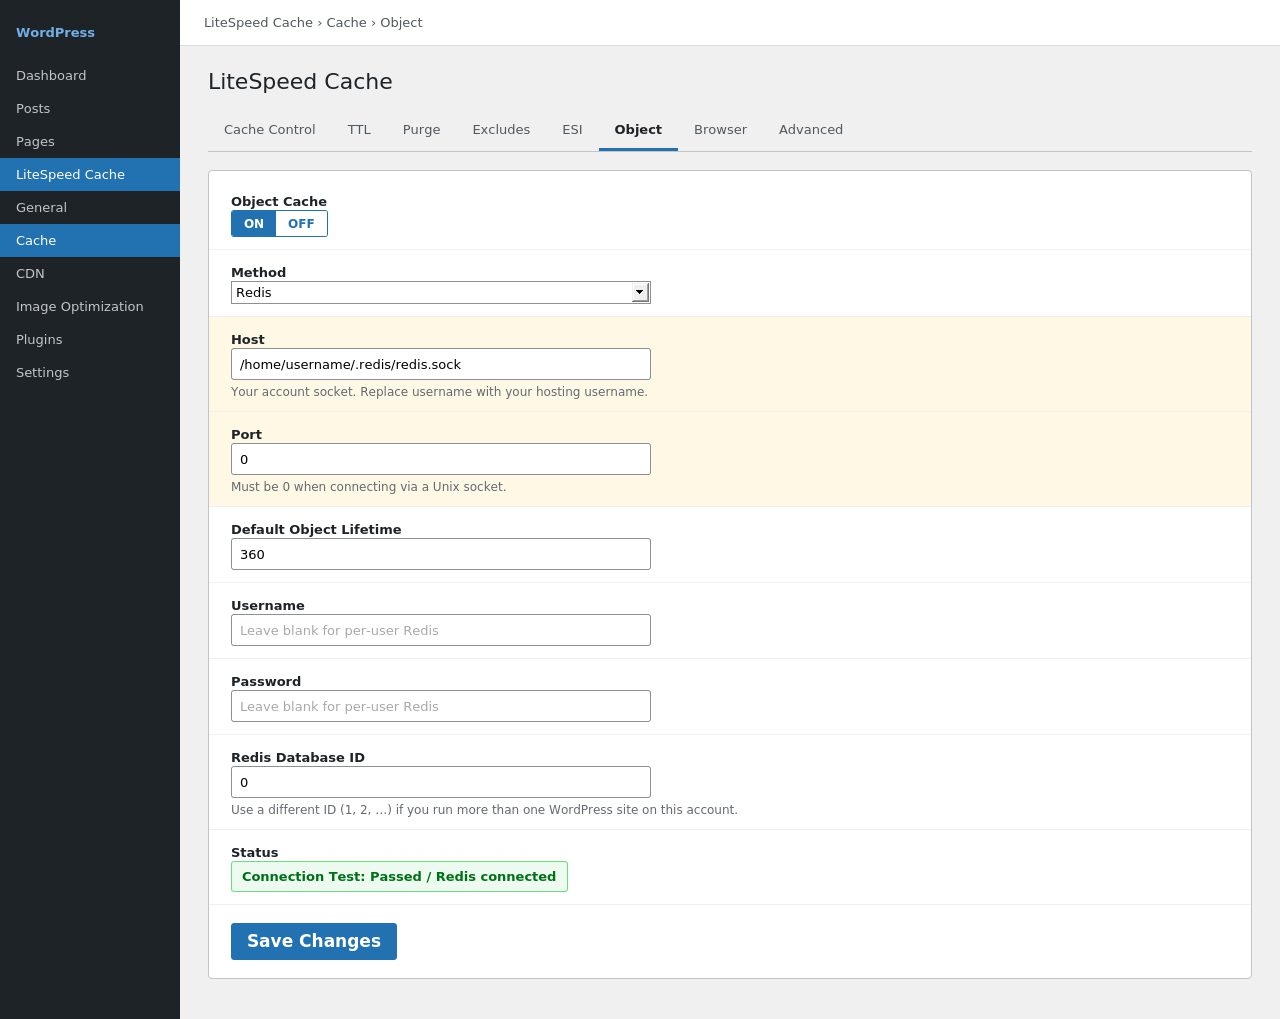Go to Plugins in the sidebar
Image resolution: width=1280 pixels, height=1019 pixels.
pyautogui.click(x=90, y=339)
